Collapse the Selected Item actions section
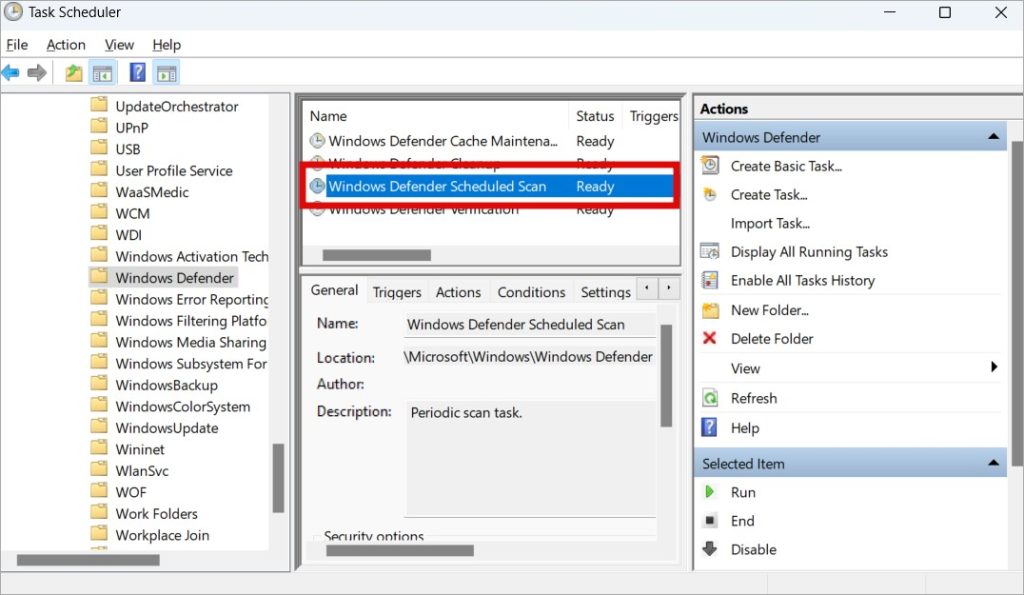Image resolution: width=1024 pixels, height=595 pixels. pos(993,463)
